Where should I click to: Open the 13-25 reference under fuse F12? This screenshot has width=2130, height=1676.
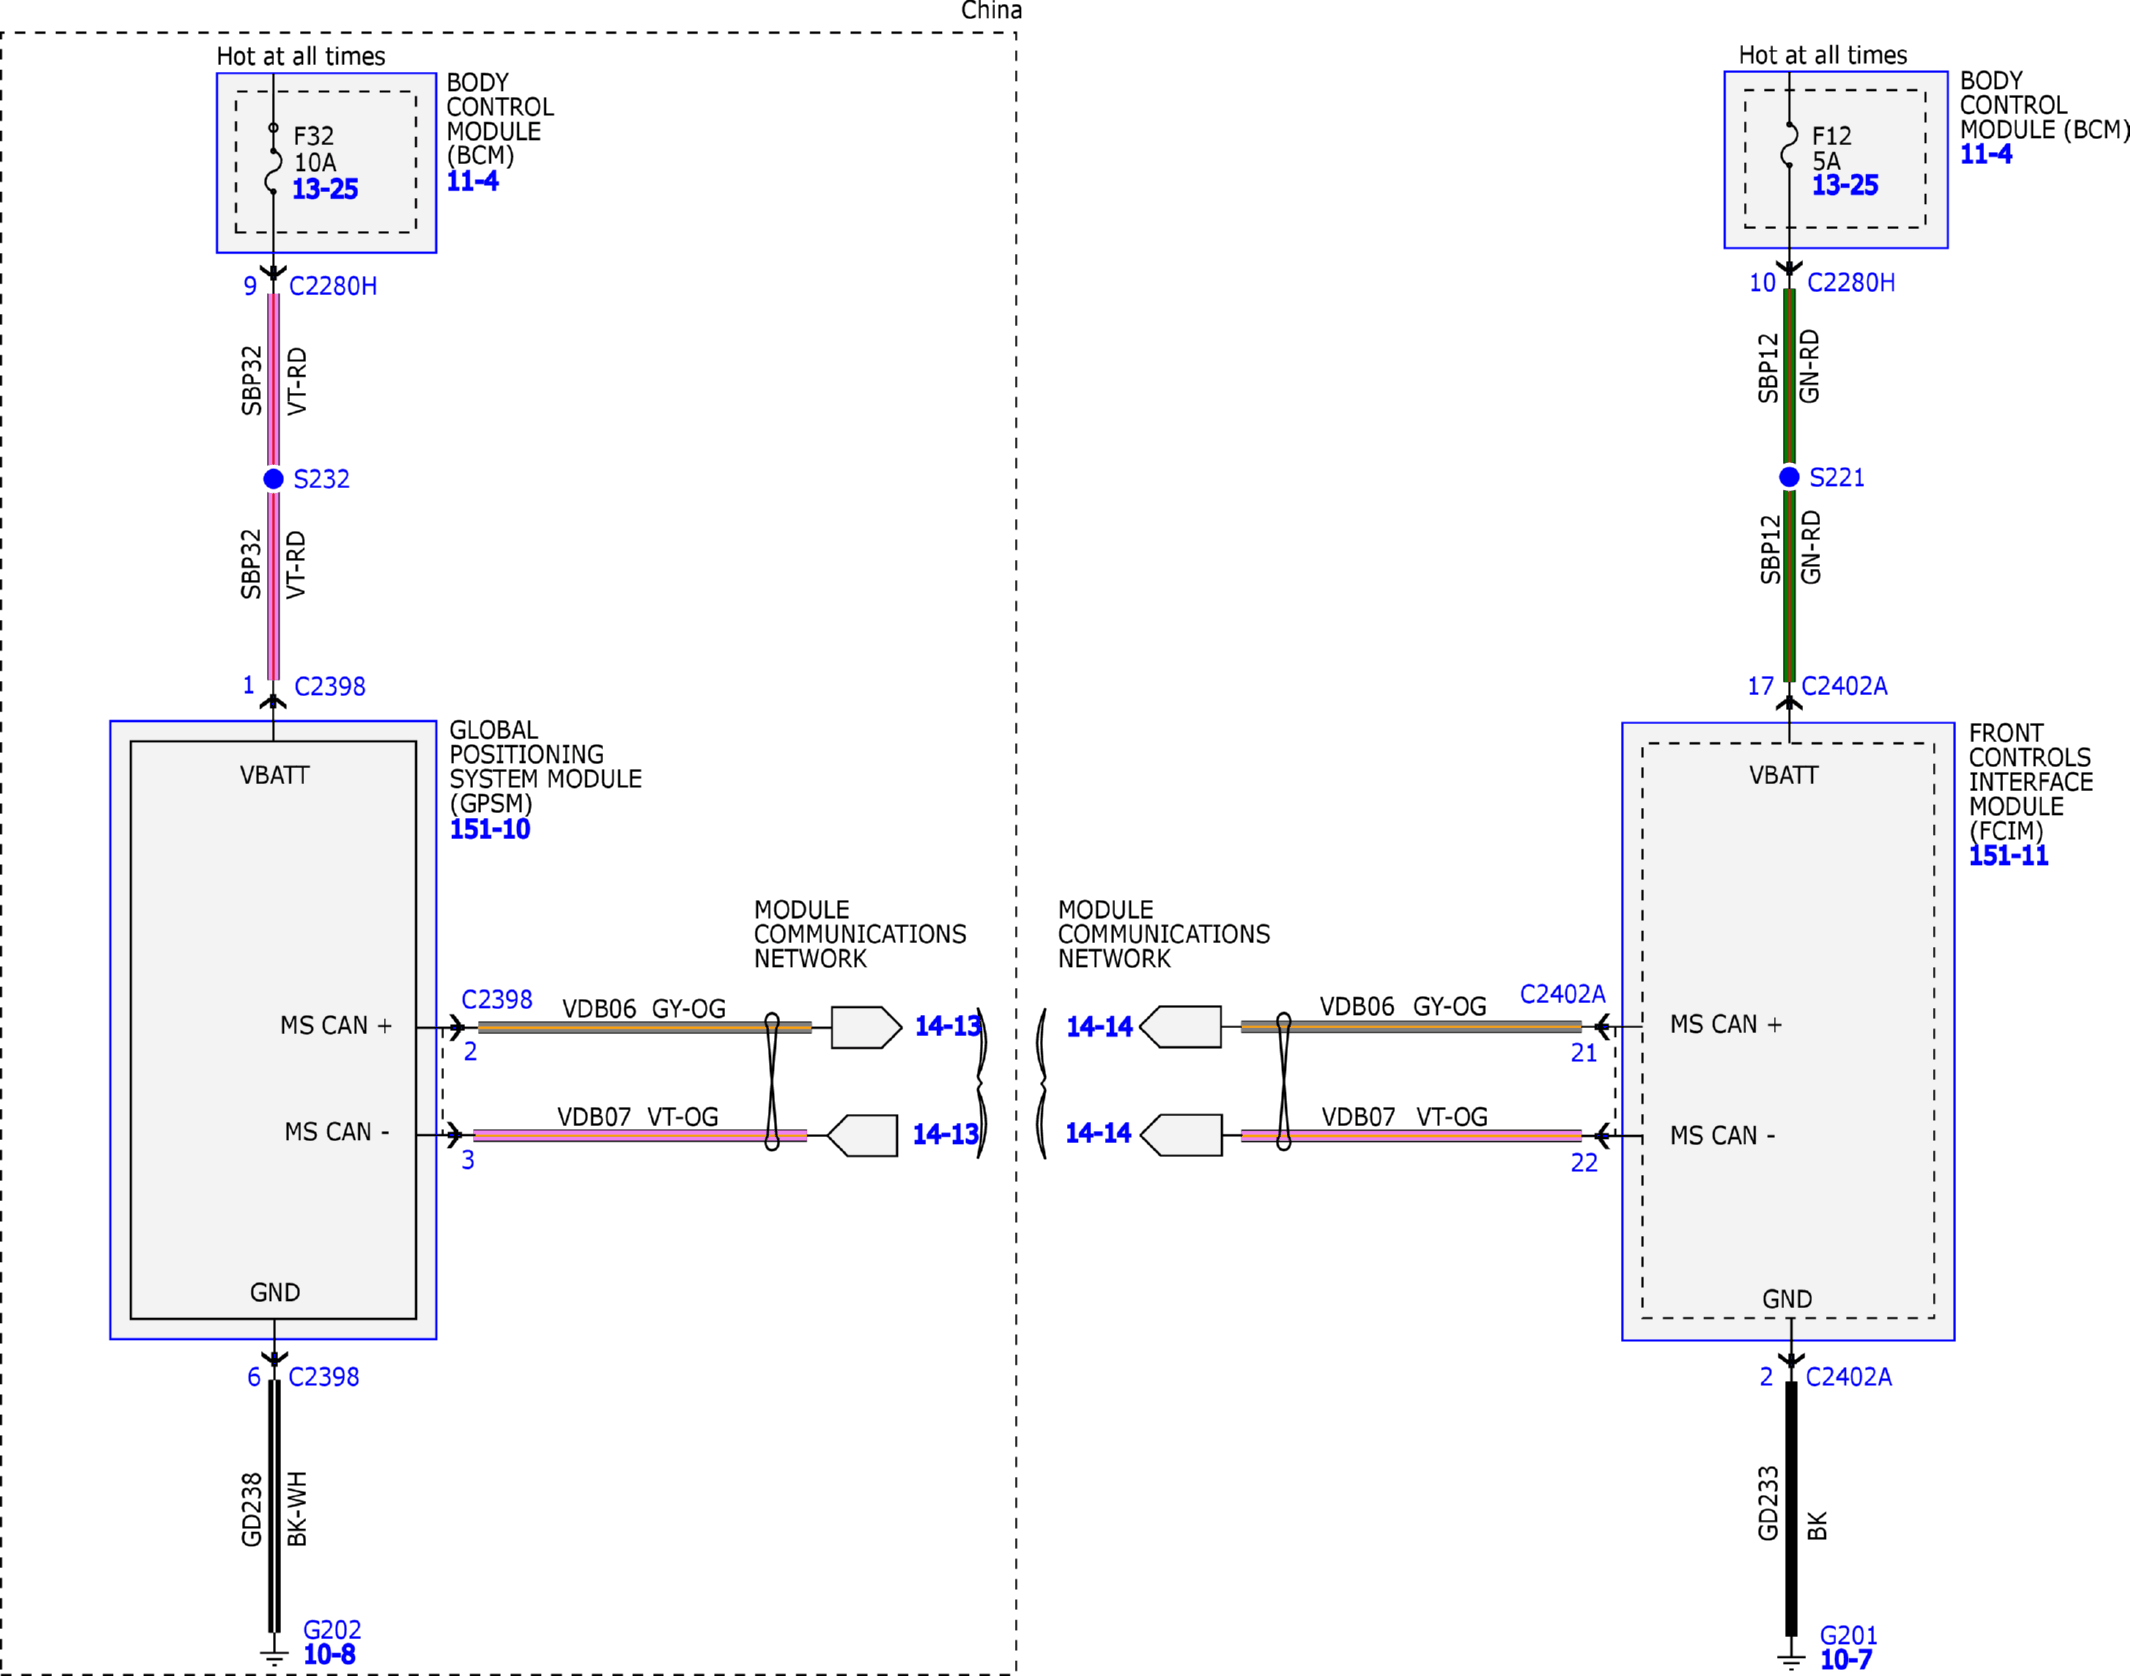pyautogui.click(x=1845, y=185)
